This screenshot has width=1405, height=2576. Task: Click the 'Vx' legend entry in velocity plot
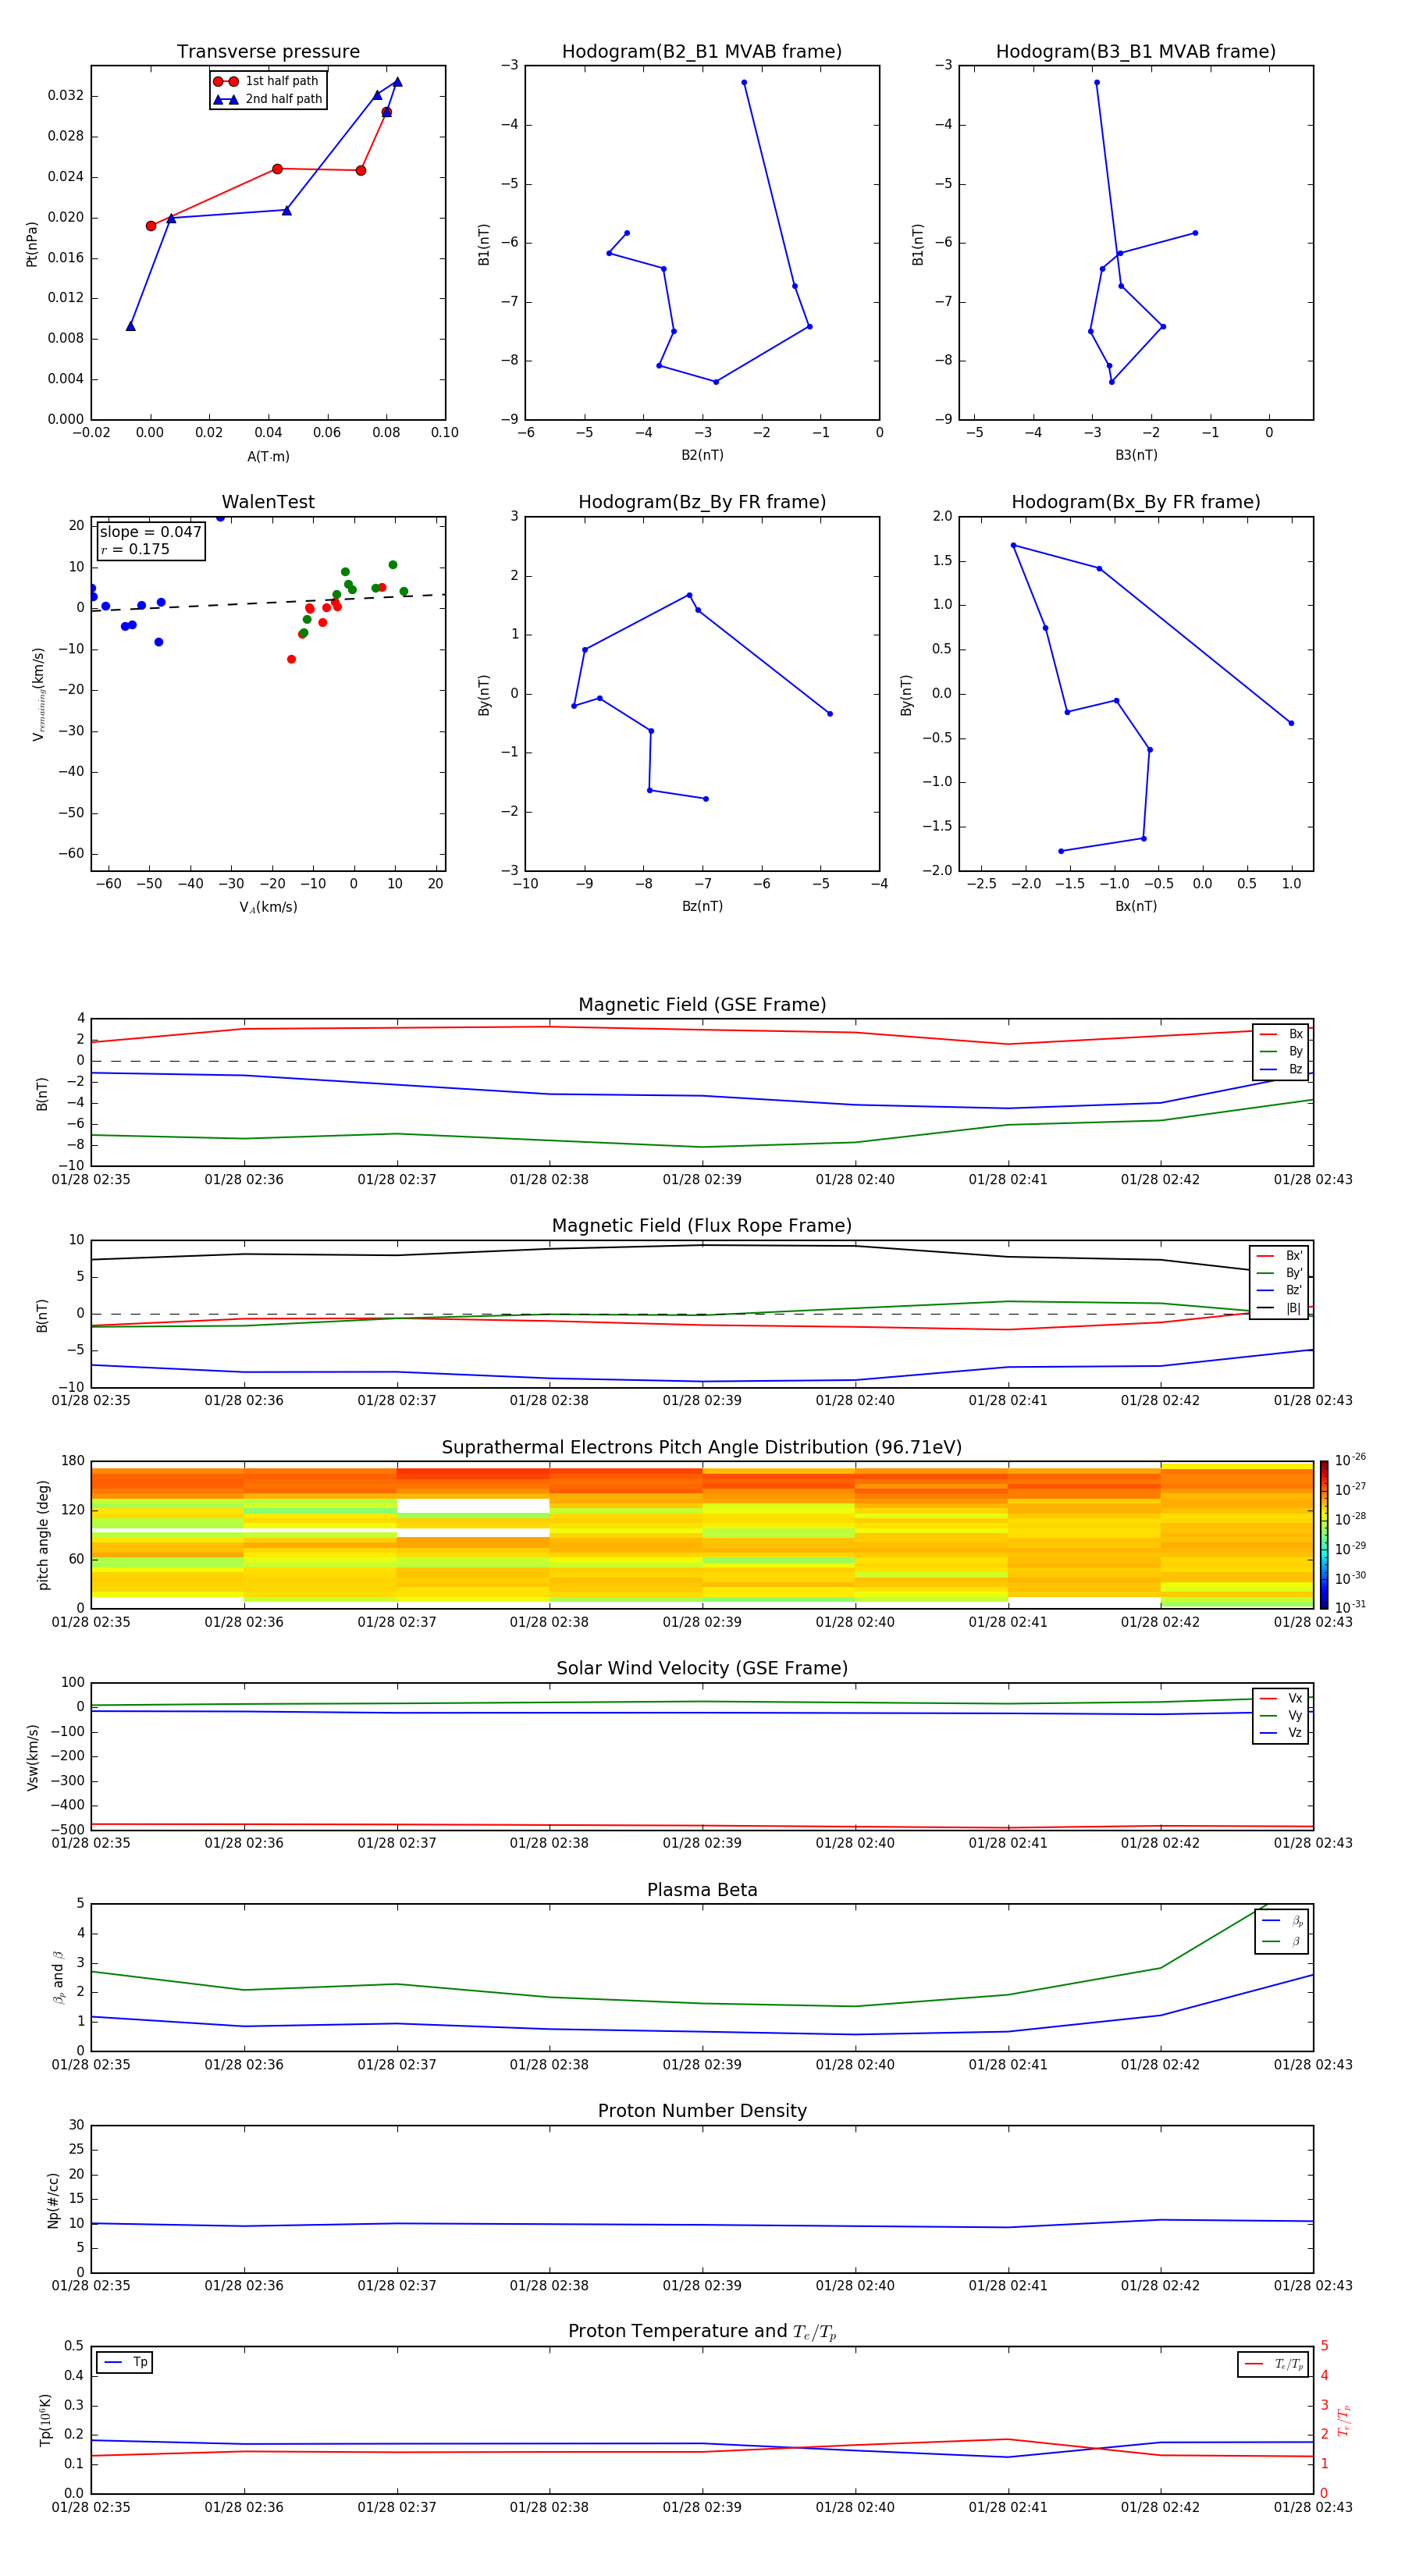pyautogui.click(x=1281, y=1698)
